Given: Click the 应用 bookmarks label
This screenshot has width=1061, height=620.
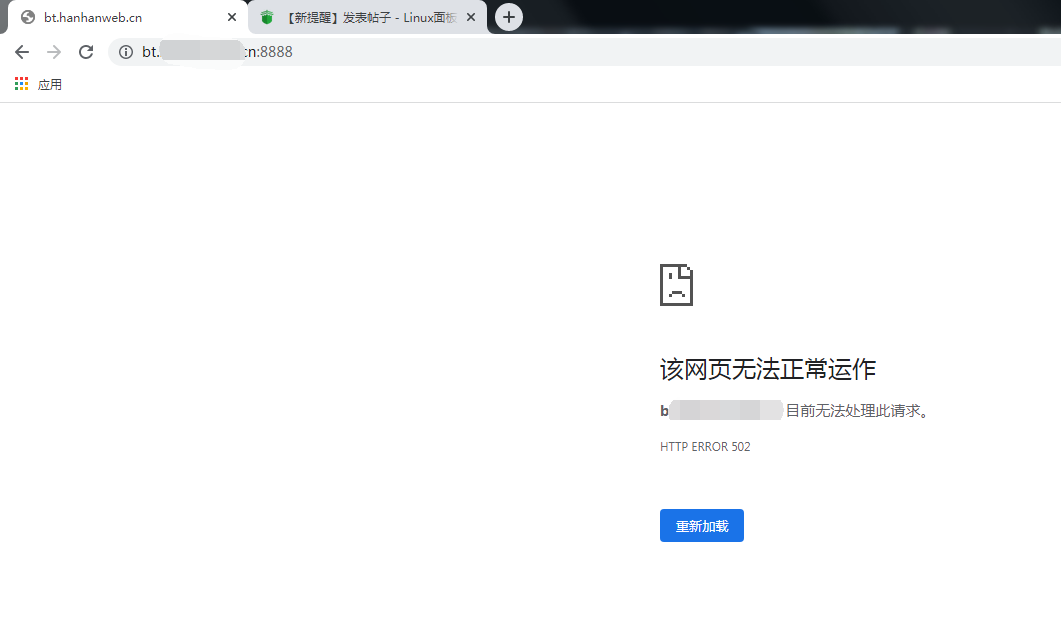Looking at the screenshot, I should pos(49,85).
